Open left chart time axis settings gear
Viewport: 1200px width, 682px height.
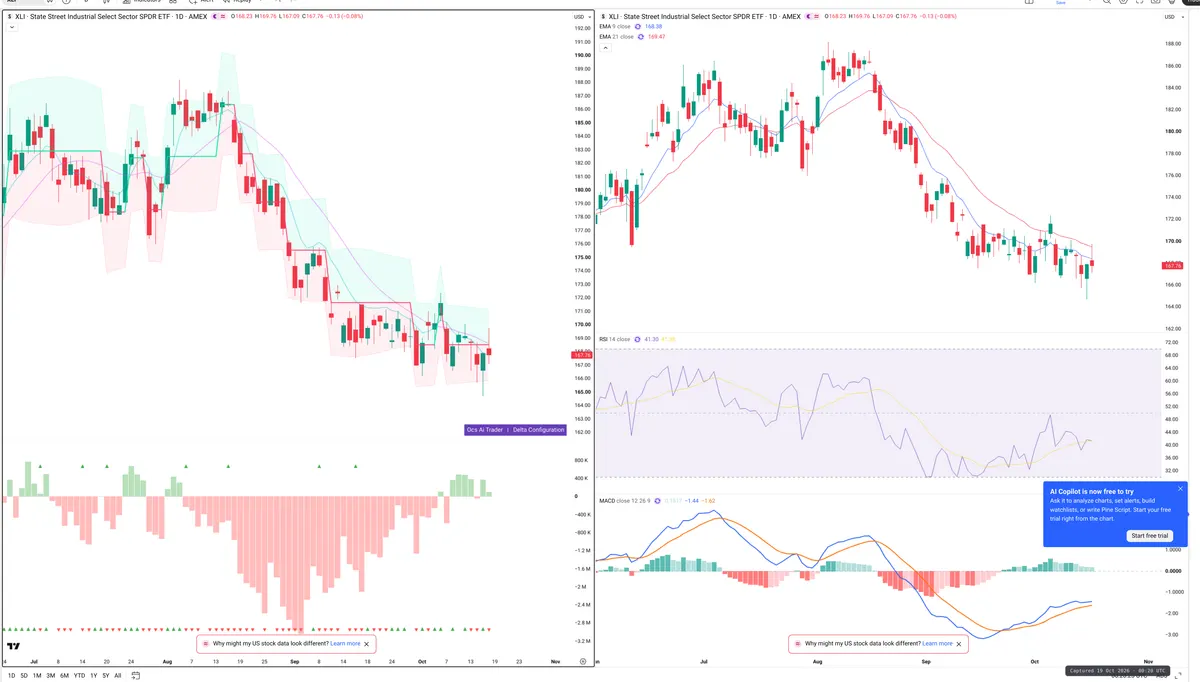582,661
